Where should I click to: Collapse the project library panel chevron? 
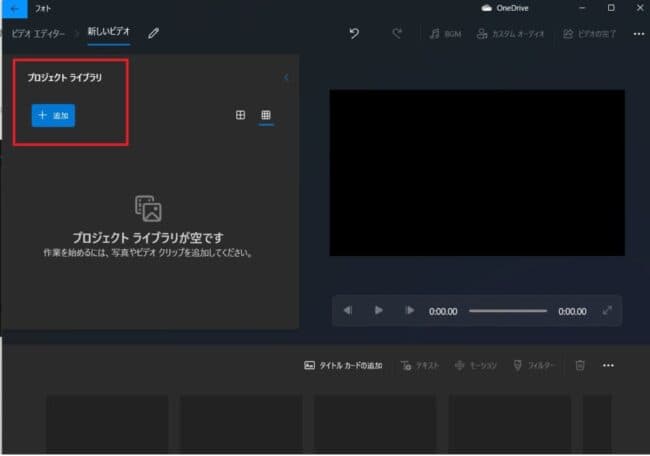(286, 78)
